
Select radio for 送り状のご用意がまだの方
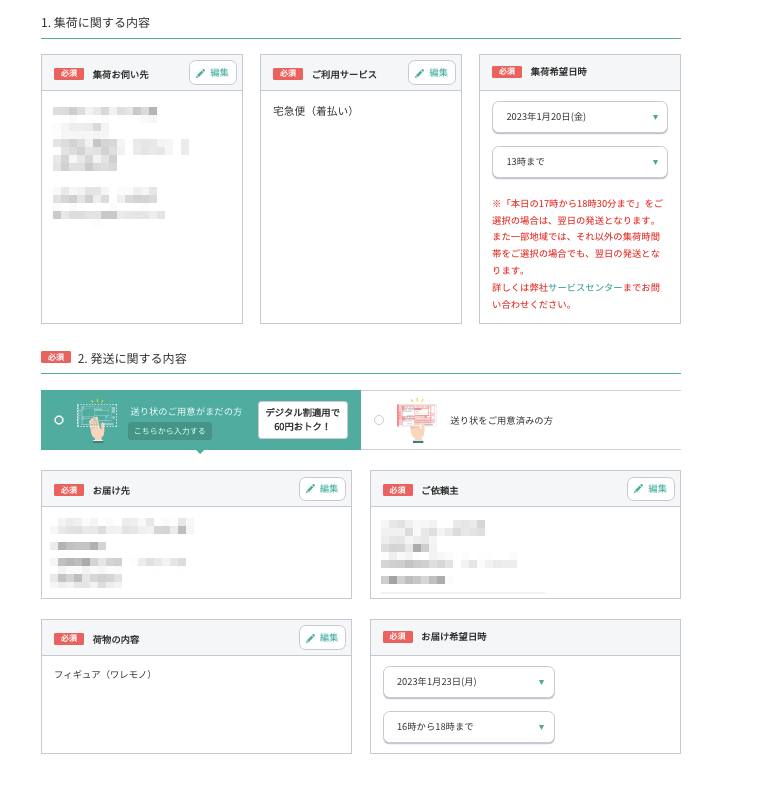[59, 420]
